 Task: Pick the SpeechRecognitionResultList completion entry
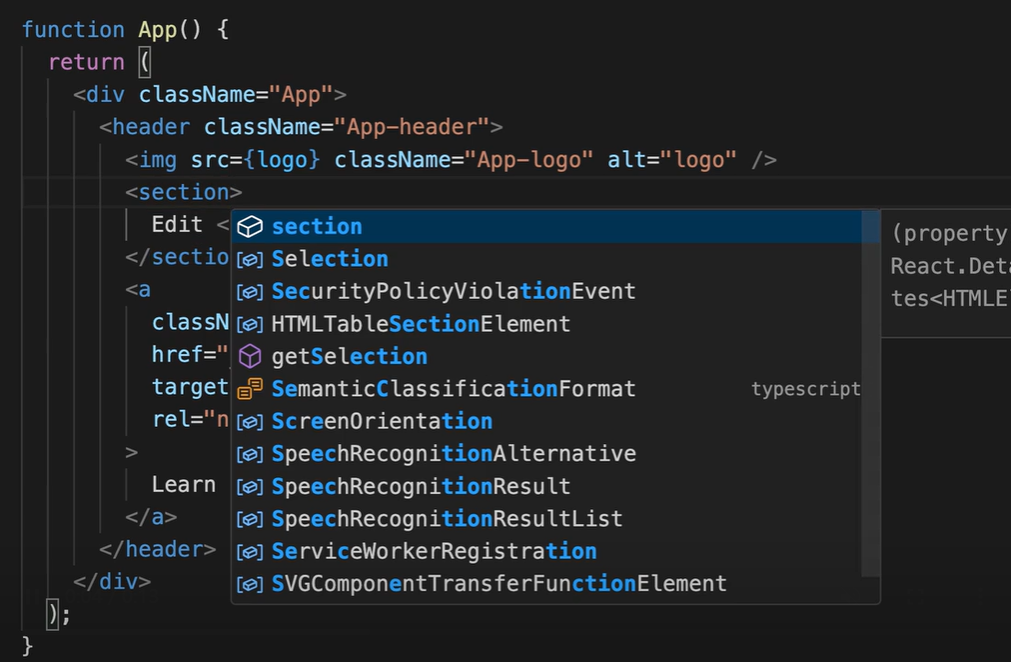click(446, 519)
